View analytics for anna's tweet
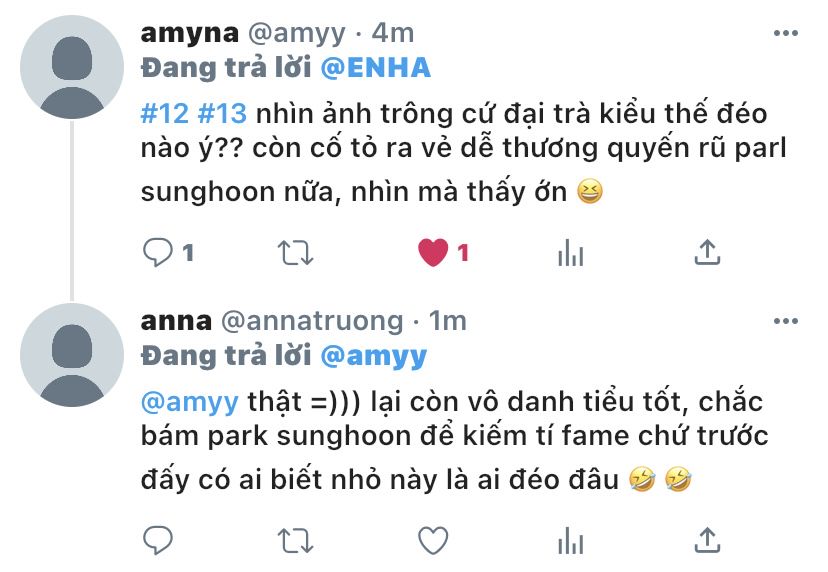 (570, 540)
